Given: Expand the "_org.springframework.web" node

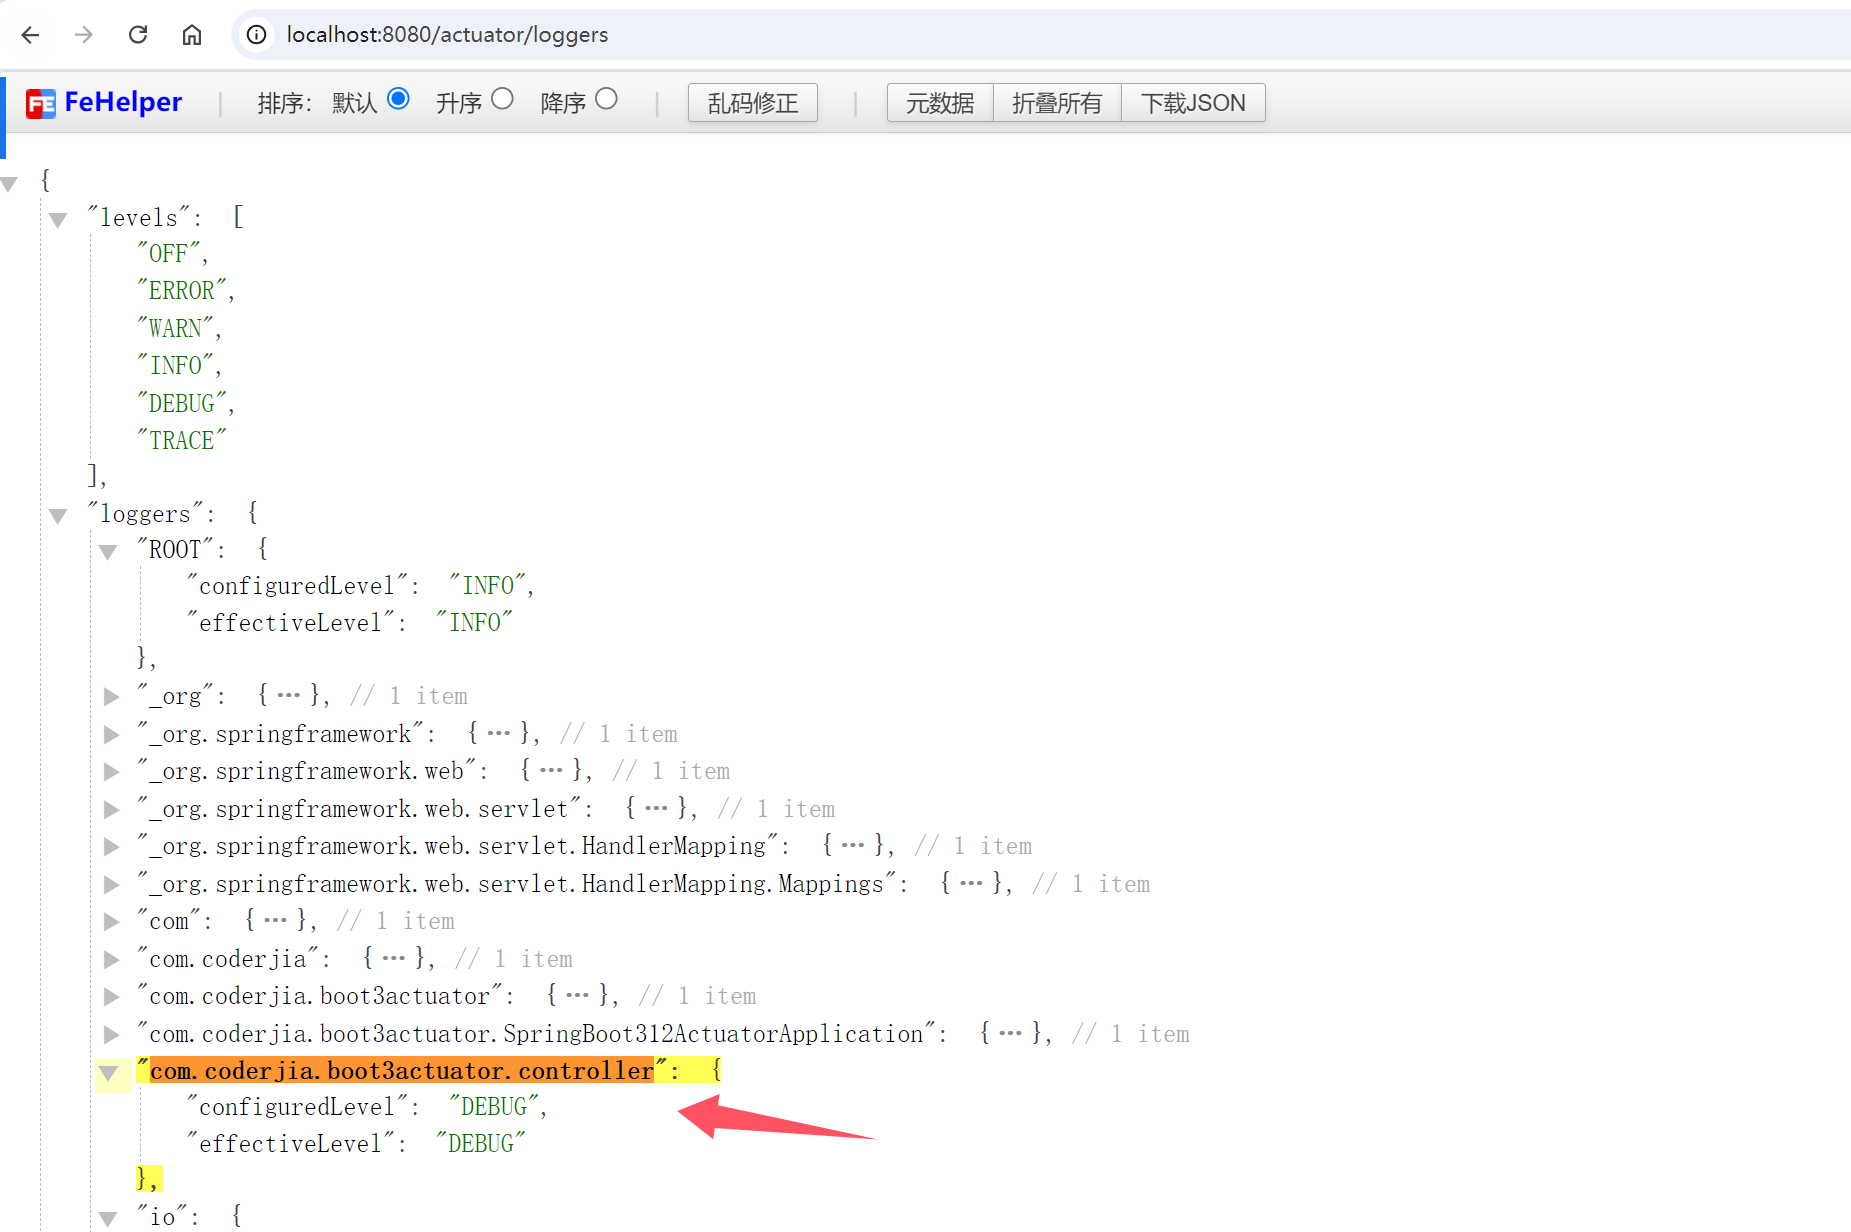Looking at the screenshot, I should pos(111,771).
